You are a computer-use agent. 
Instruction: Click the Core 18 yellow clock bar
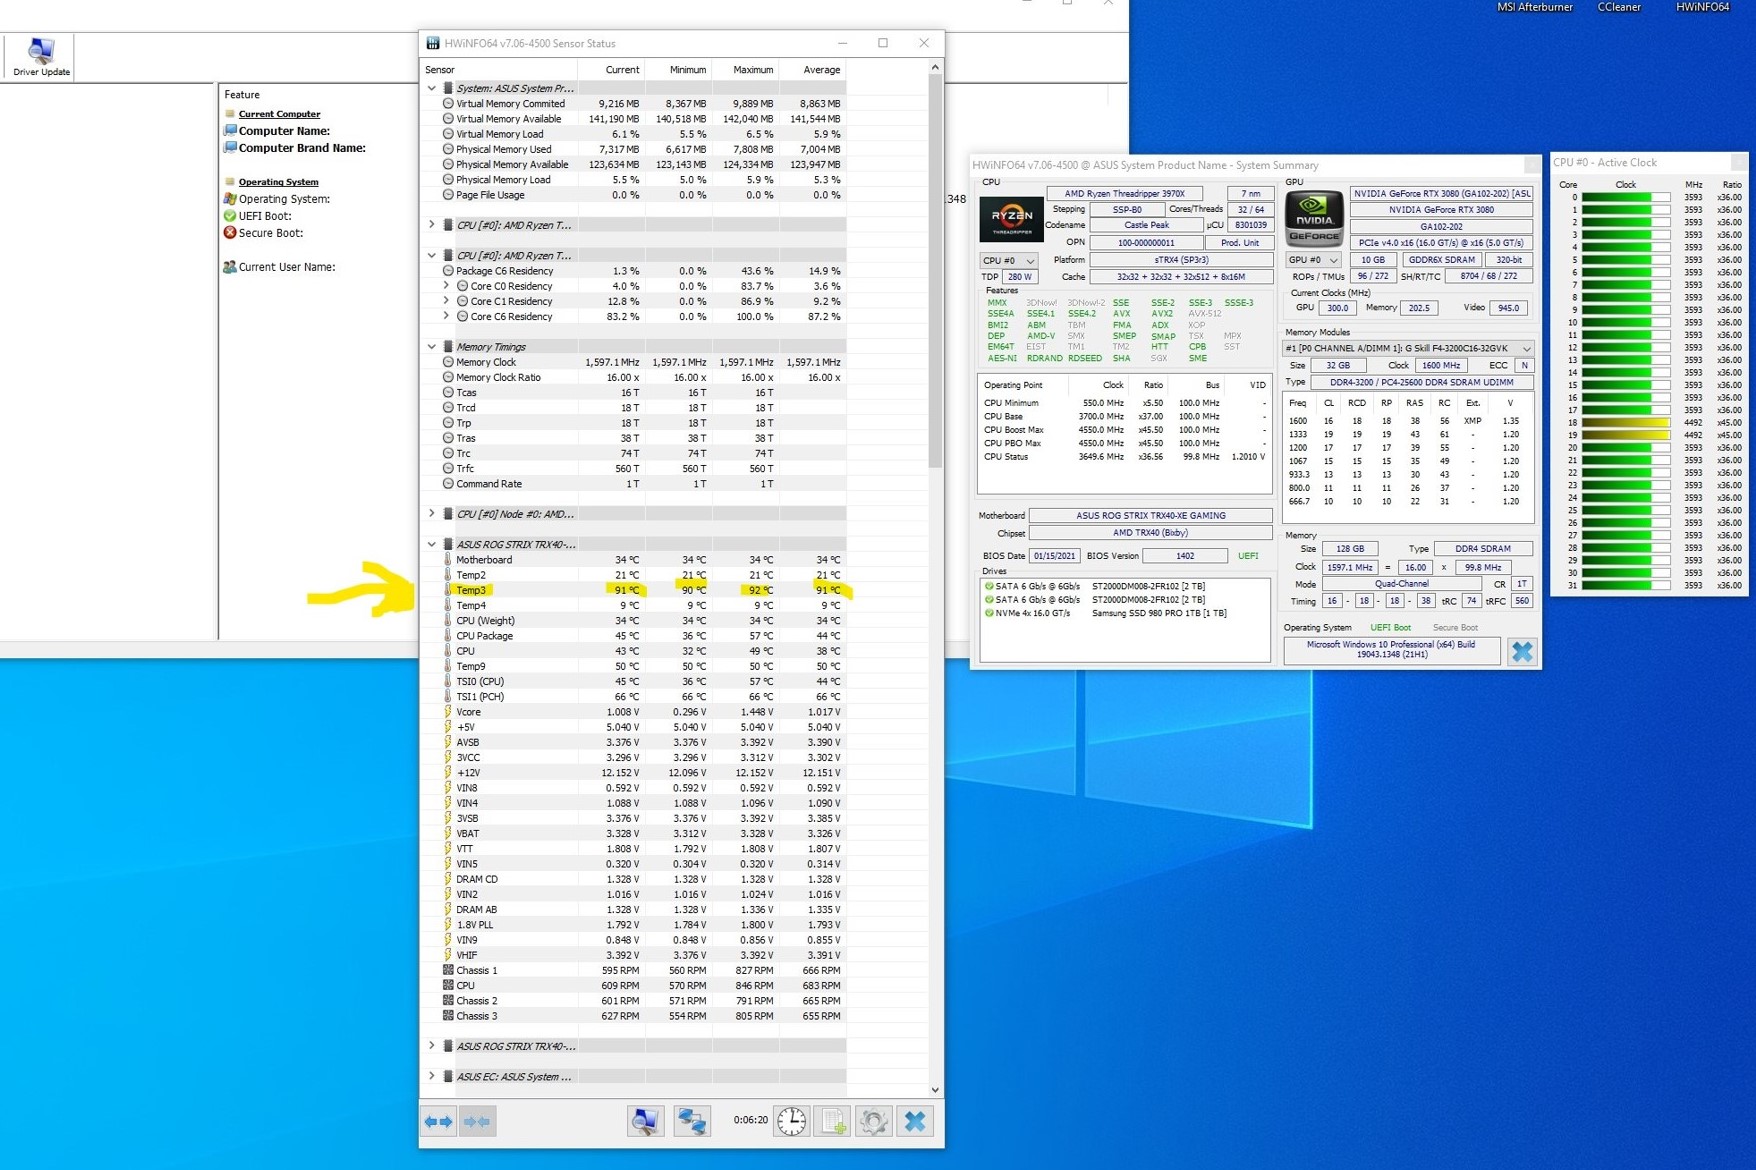click(1625, 423)
